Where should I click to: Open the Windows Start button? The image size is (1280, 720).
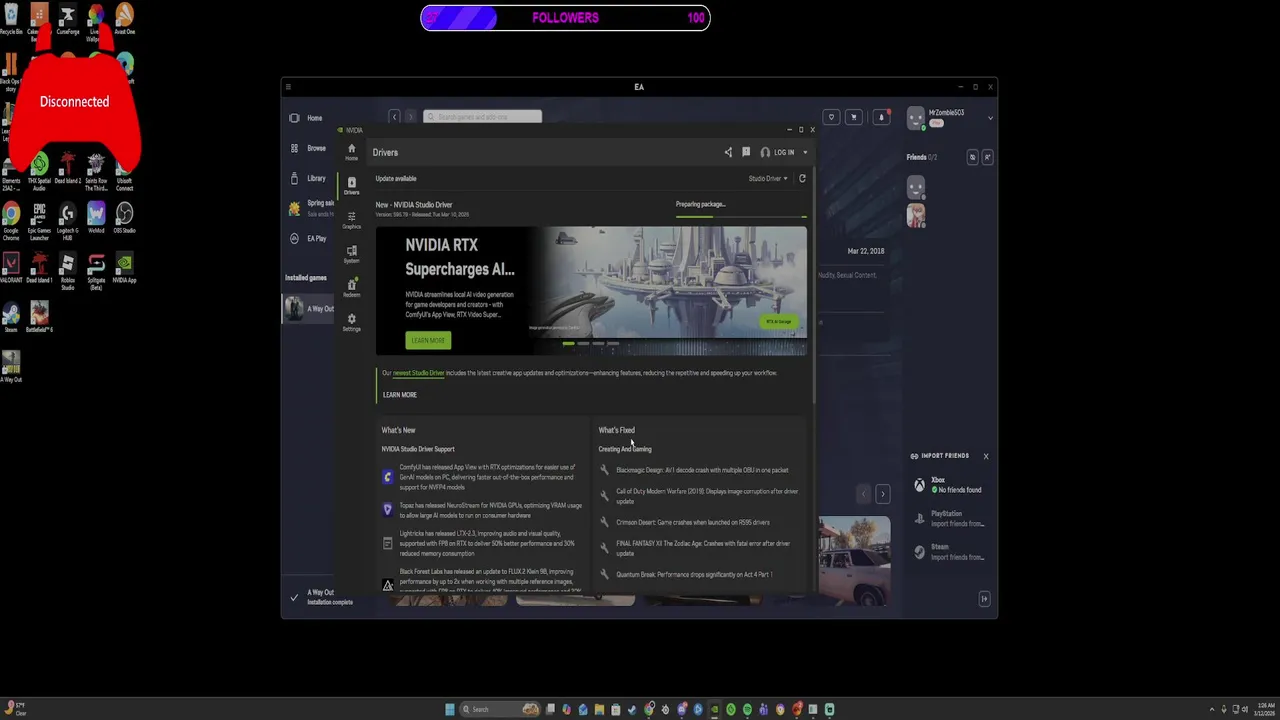pos(450,709)
